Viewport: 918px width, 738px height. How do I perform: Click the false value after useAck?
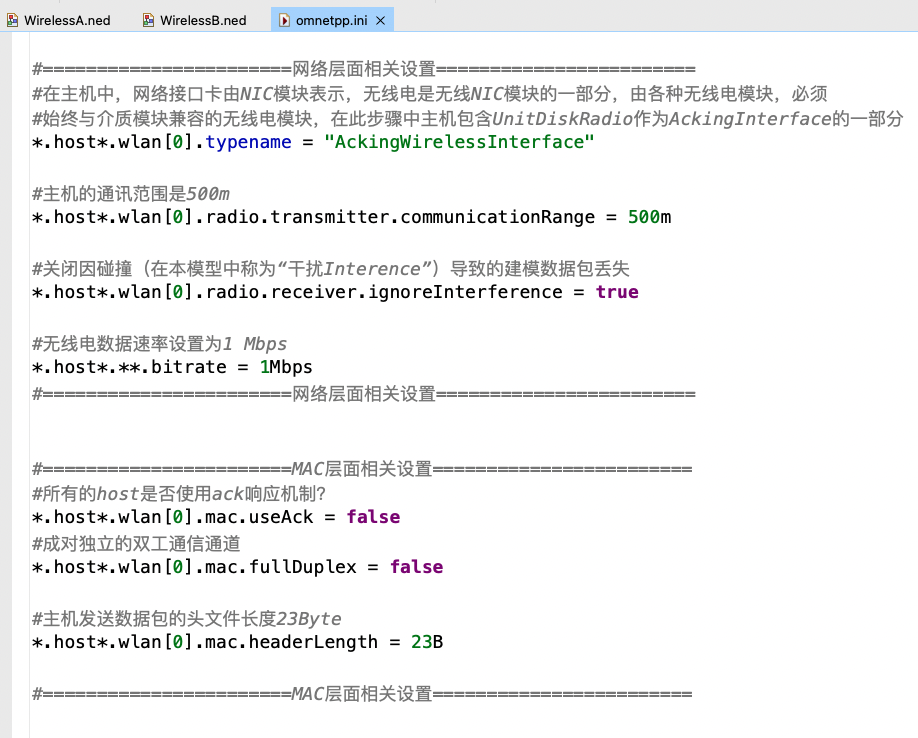pos(372,517)
